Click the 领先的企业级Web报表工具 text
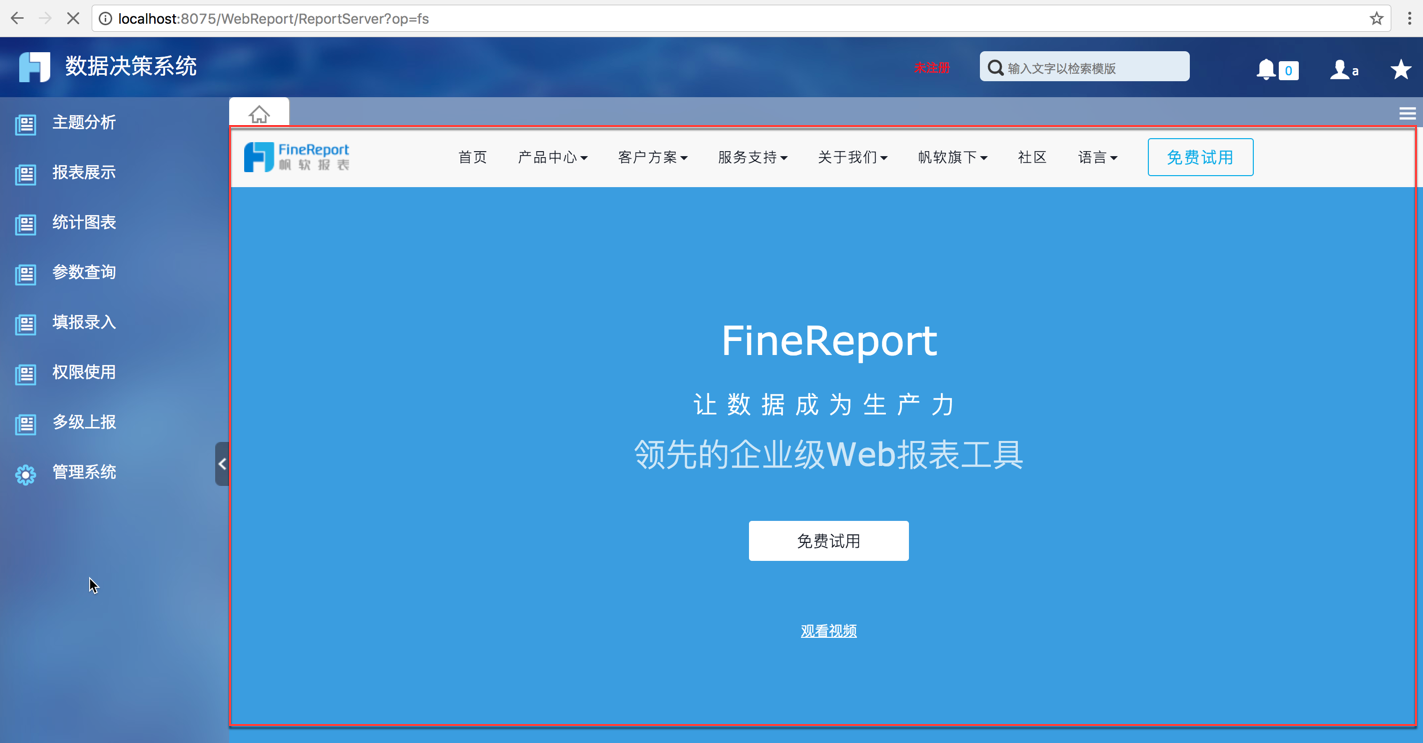The image size is (1423, 743). pos(829,455)
